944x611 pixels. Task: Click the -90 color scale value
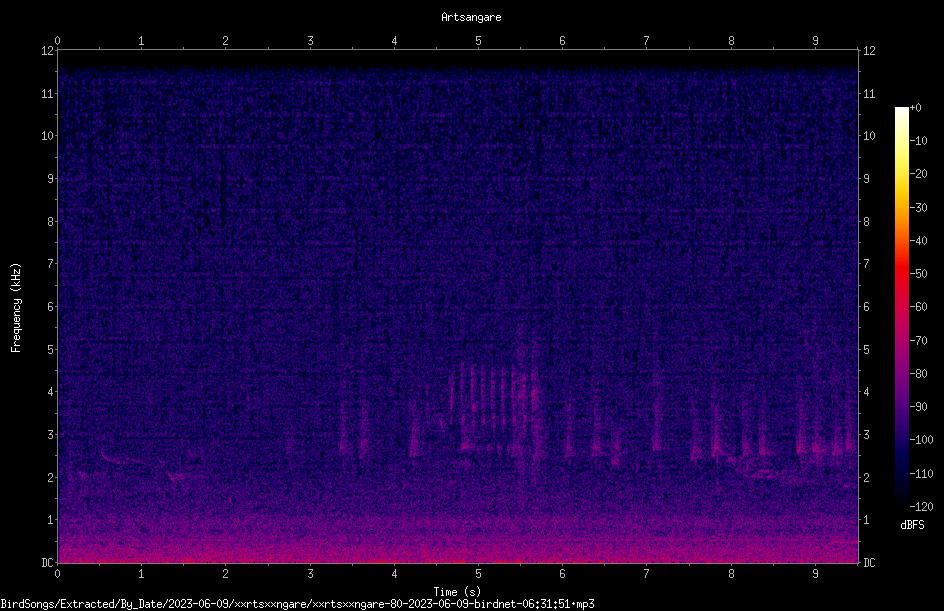click(918, 407)
